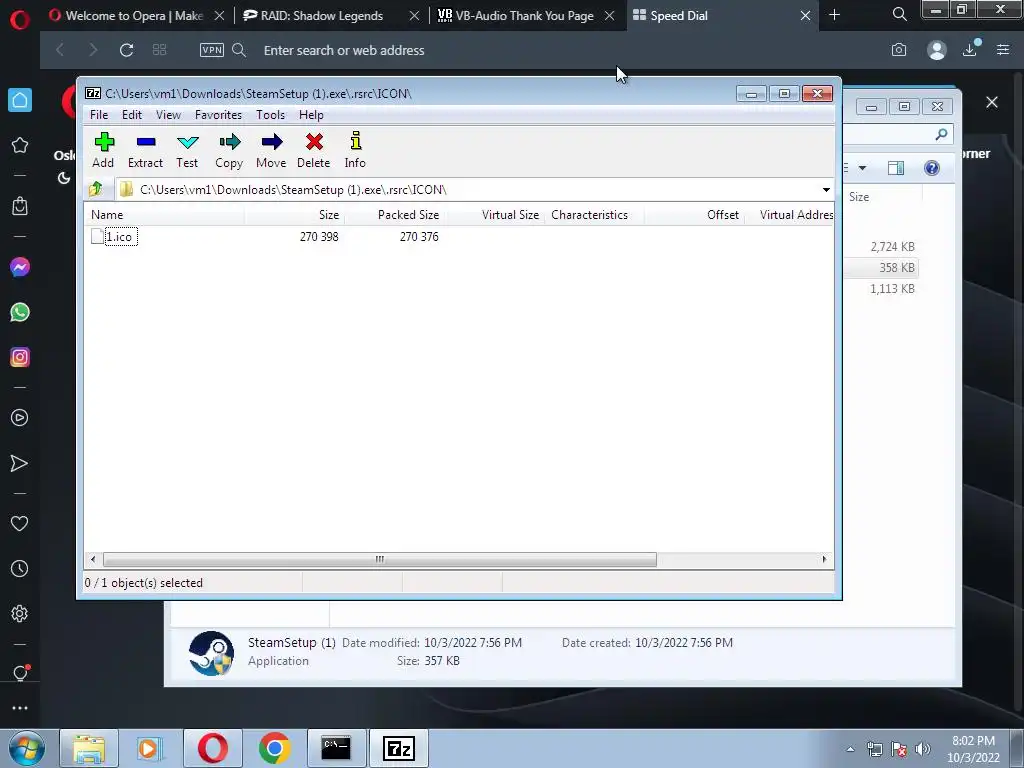Screen dimensions: 1024x768
Task: Click the Add toolbar button in 7-Zip
Action: point(103,150)
